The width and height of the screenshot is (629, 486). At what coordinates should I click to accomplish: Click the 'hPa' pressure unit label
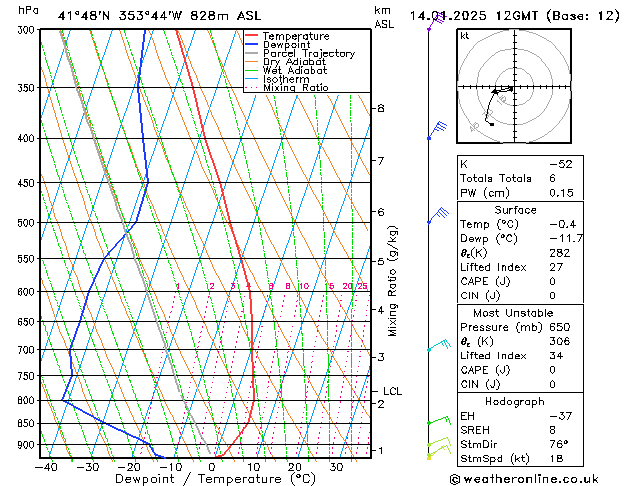click(x=28, y=10)
